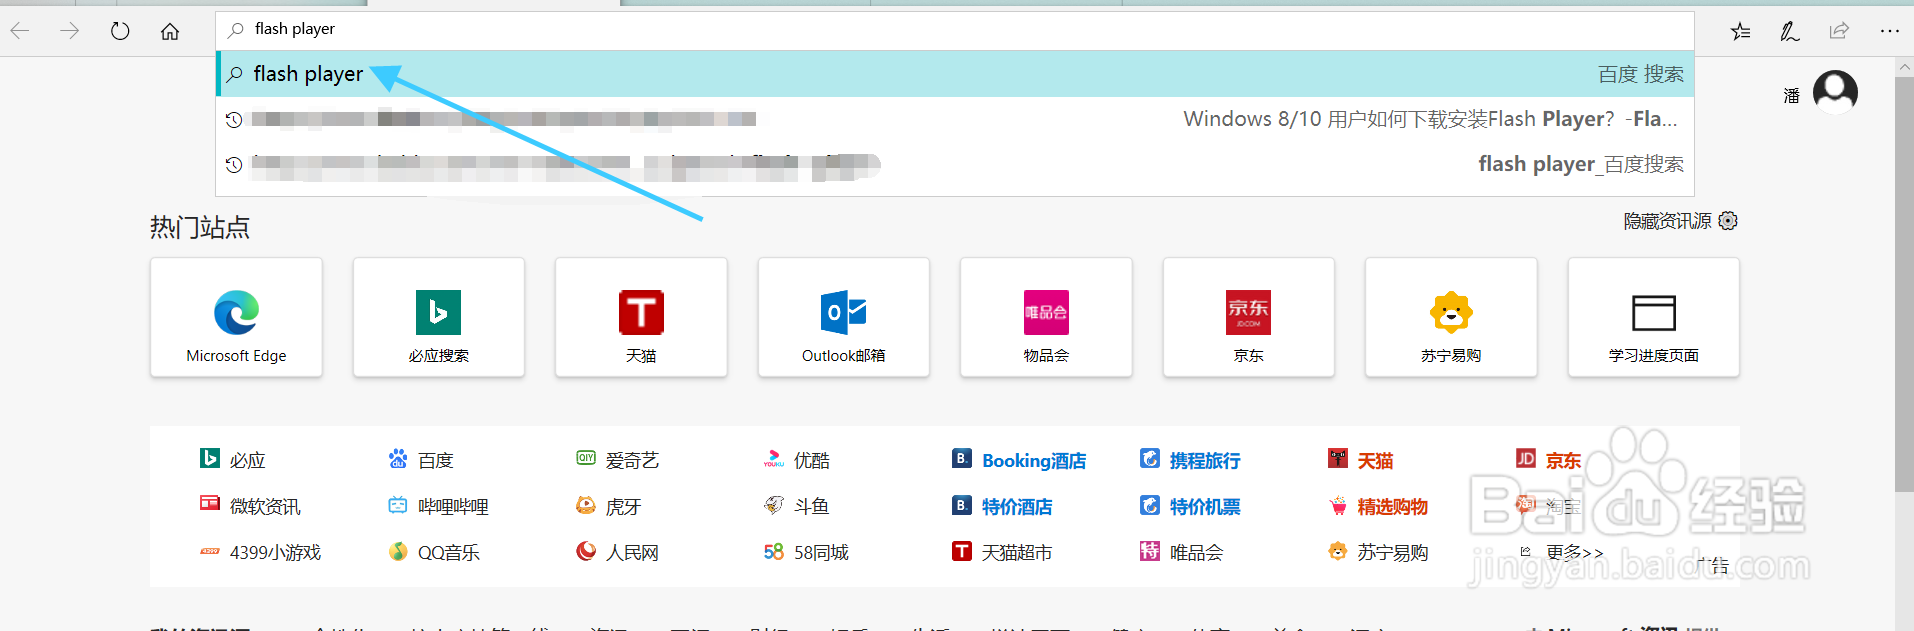This screenshot has height=631, width=1914.
Task: Choose history suggestion about Windows 8/10 Flash Player
Action: pos(955,119)
